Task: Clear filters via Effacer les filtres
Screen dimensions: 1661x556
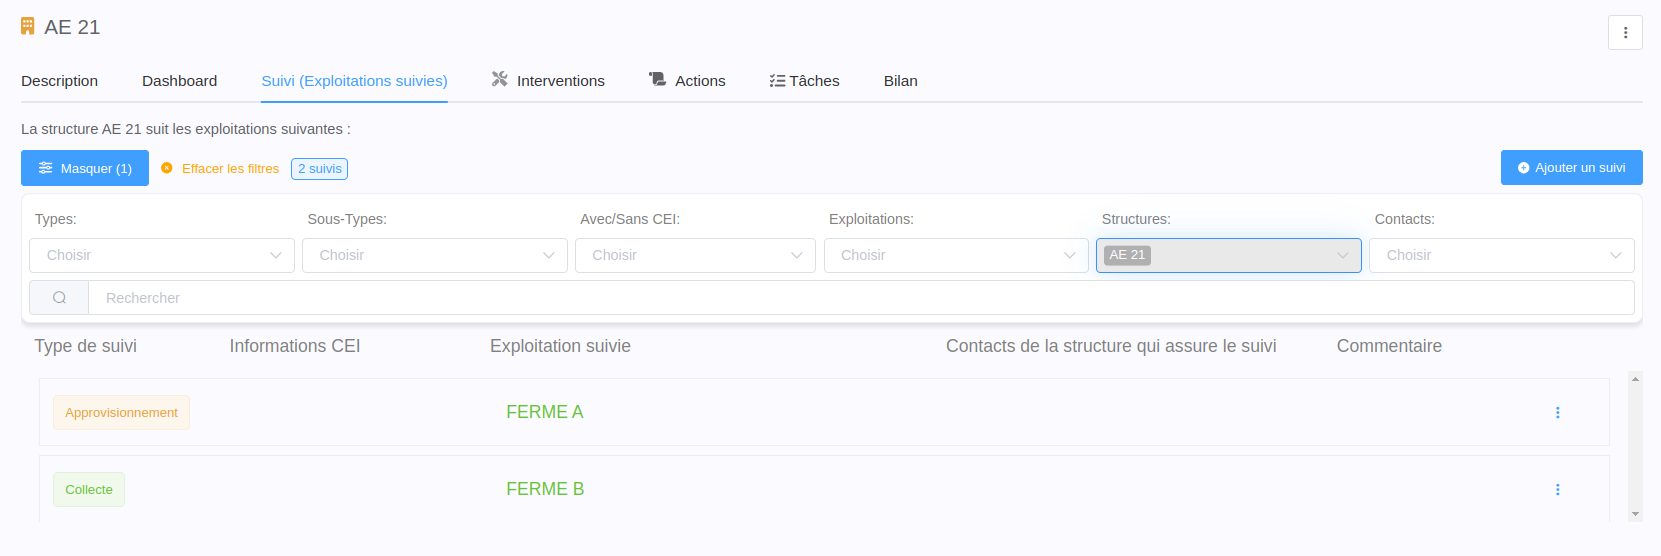Action: (230, 169)
